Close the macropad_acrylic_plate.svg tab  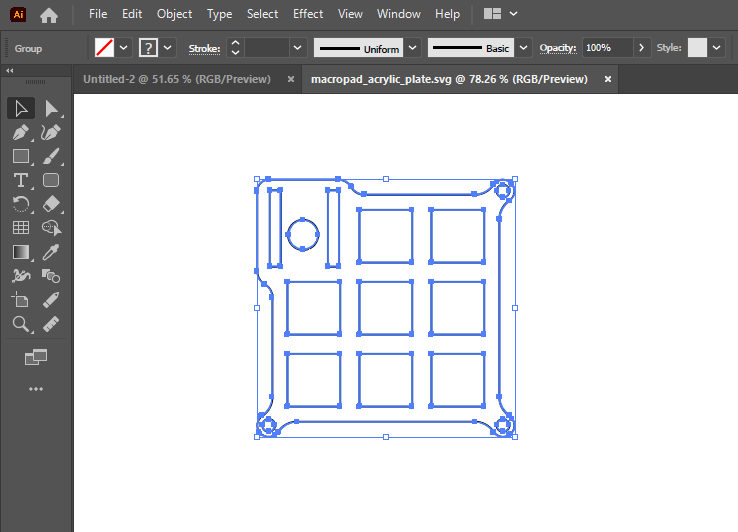coord(607,79)
